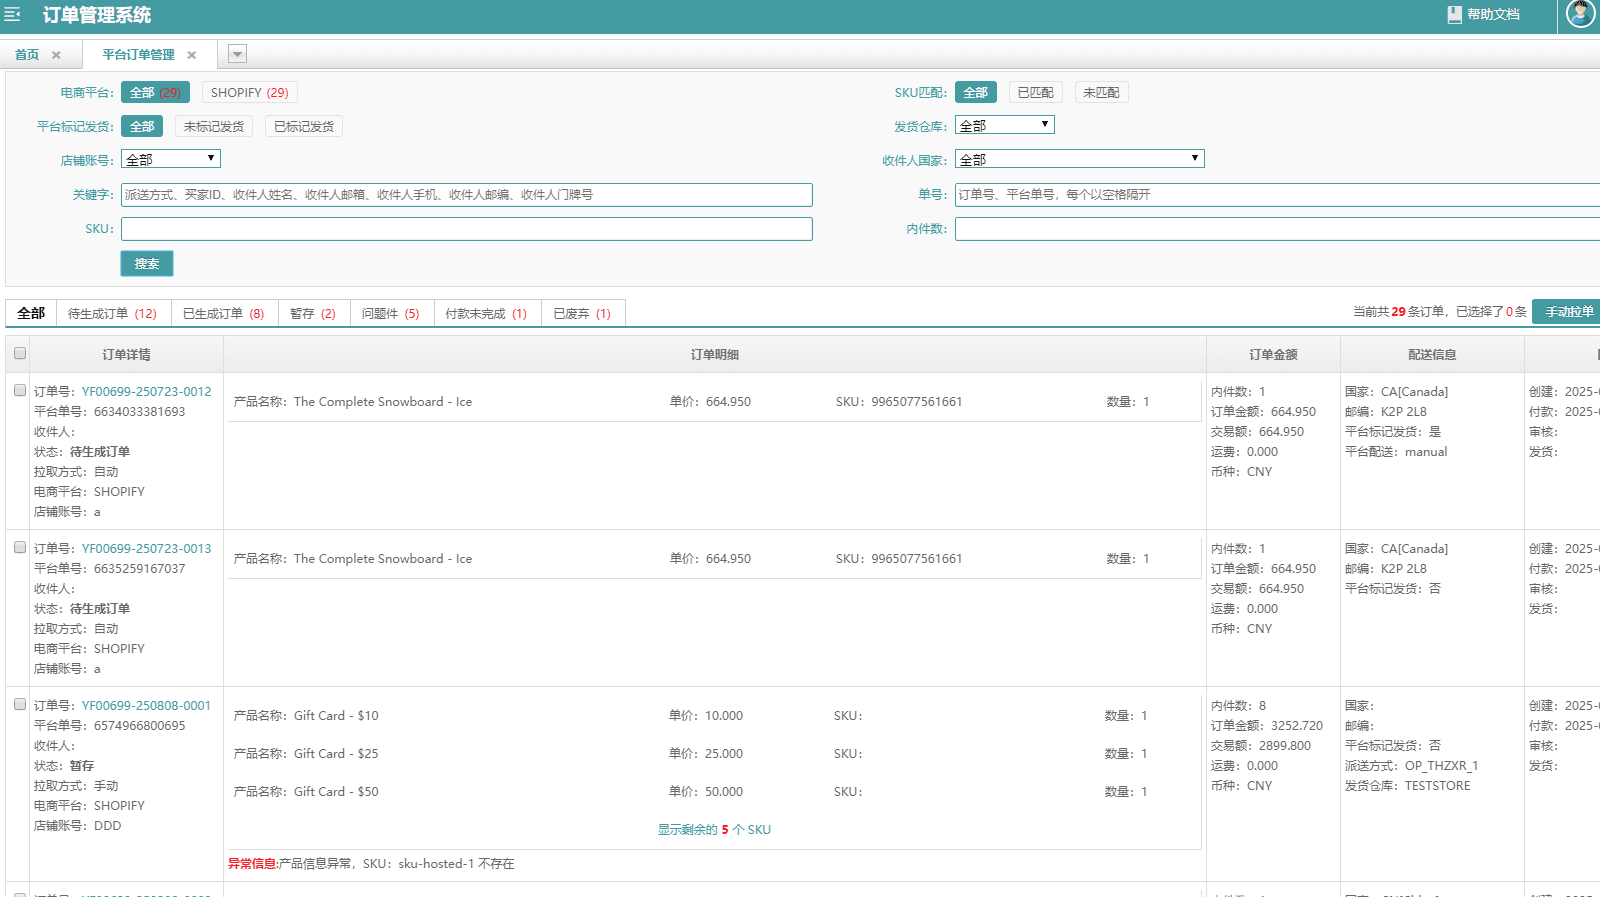This screenshot has height=900, width=1600.
Task: Switch to the 问题件 (5) tab
Action: click(x=391, y=314)
